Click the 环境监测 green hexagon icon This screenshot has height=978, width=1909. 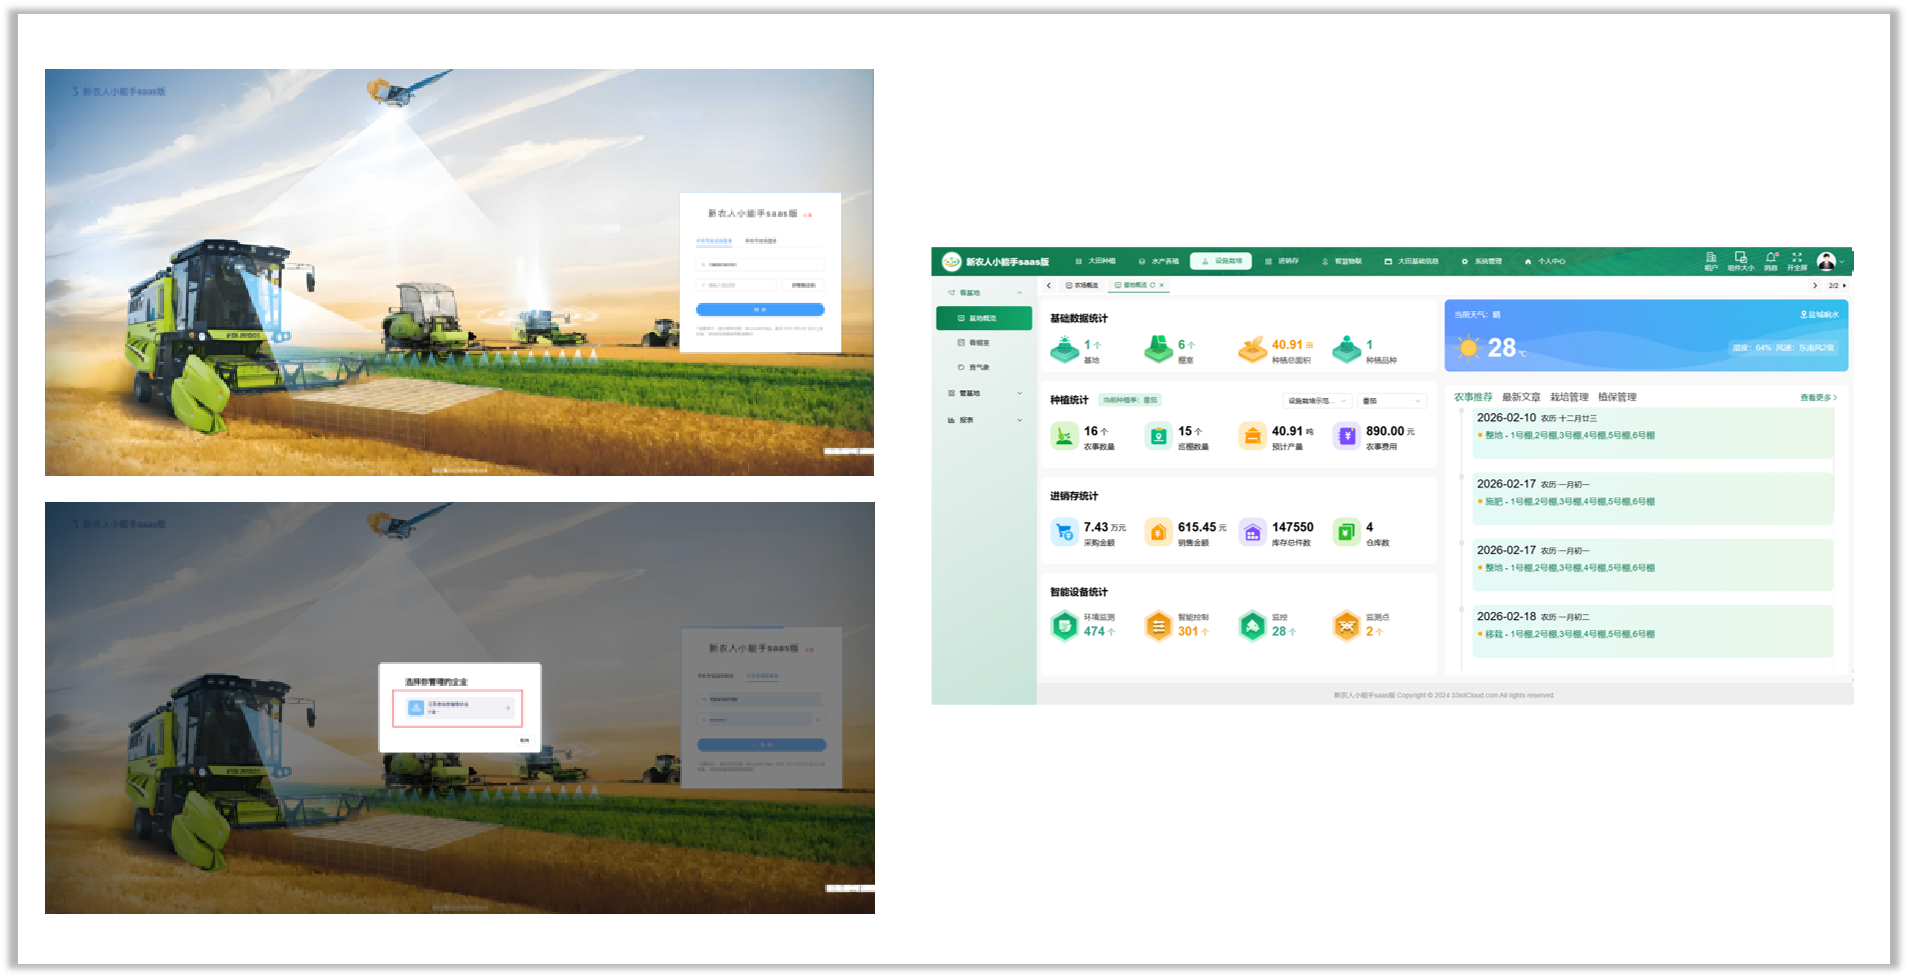point(1064,626)
